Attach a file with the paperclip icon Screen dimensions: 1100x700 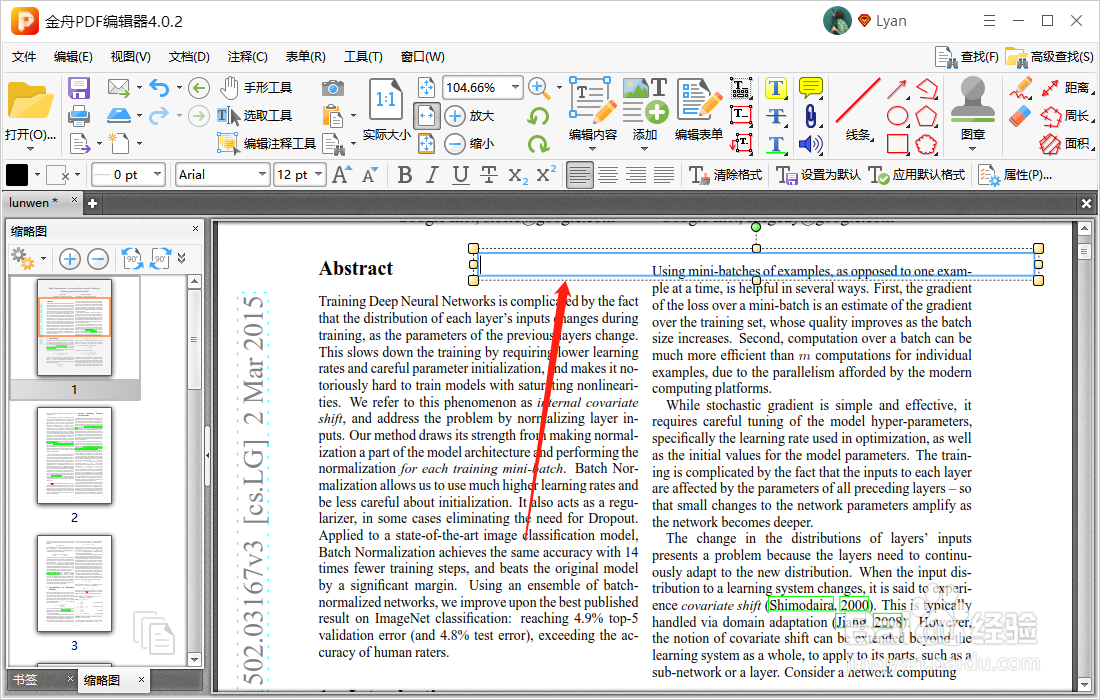pos(810,116)
